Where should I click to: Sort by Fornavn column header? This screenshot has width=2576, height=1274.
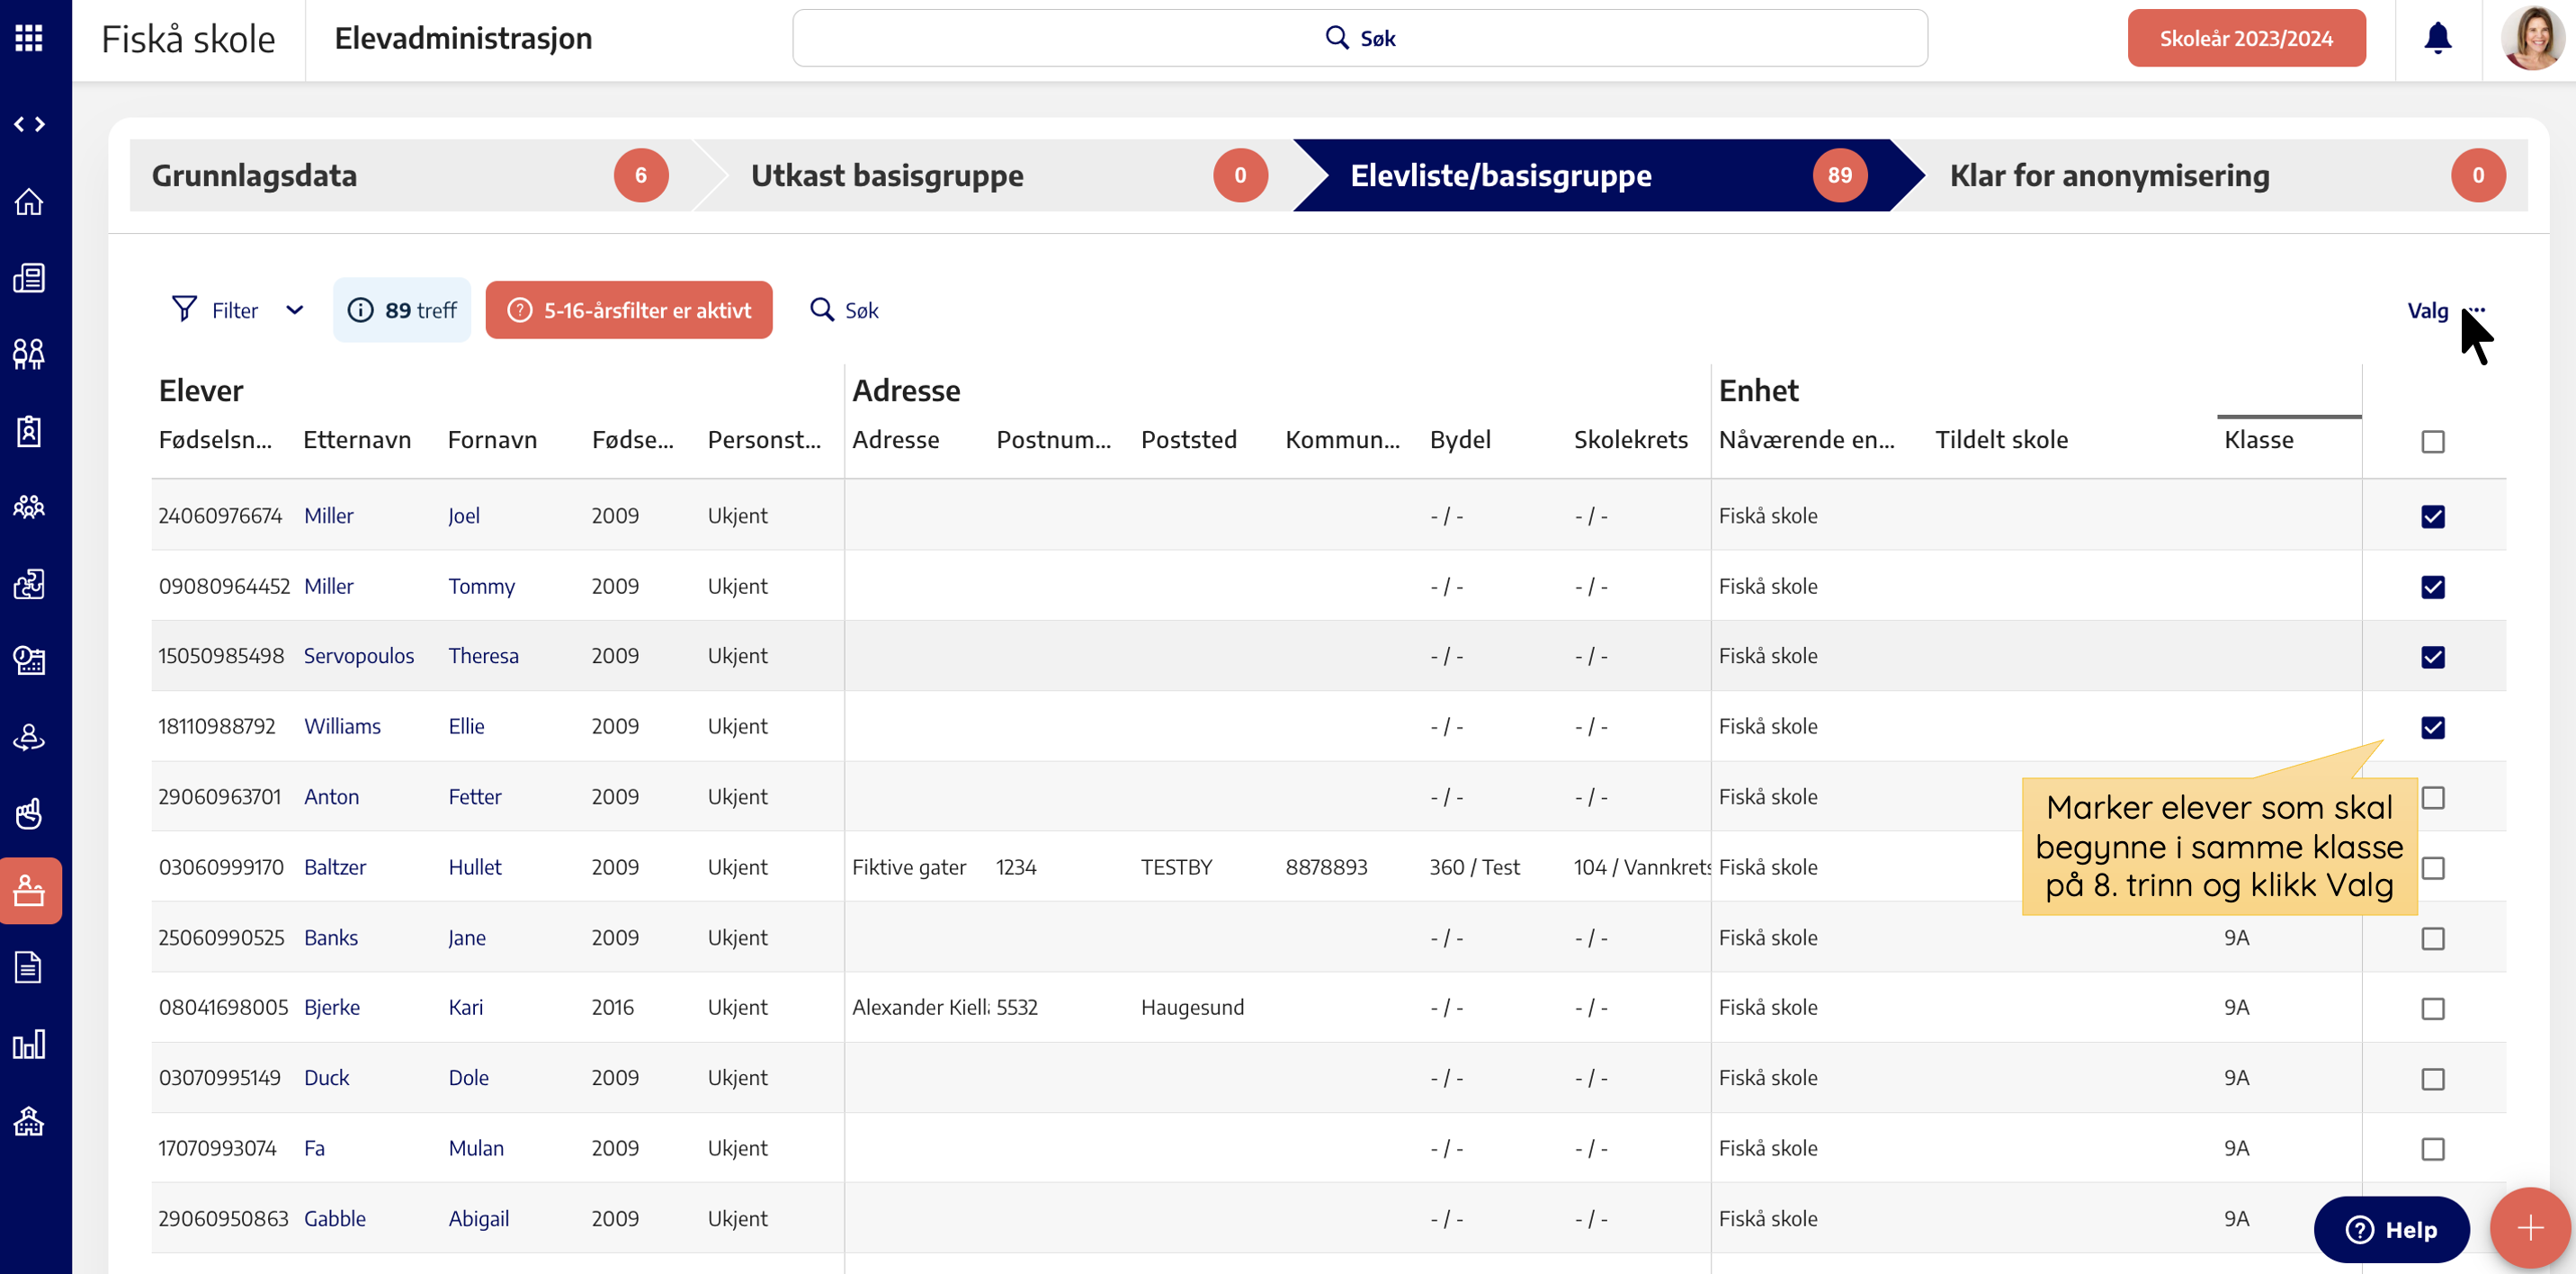[492, 440]
